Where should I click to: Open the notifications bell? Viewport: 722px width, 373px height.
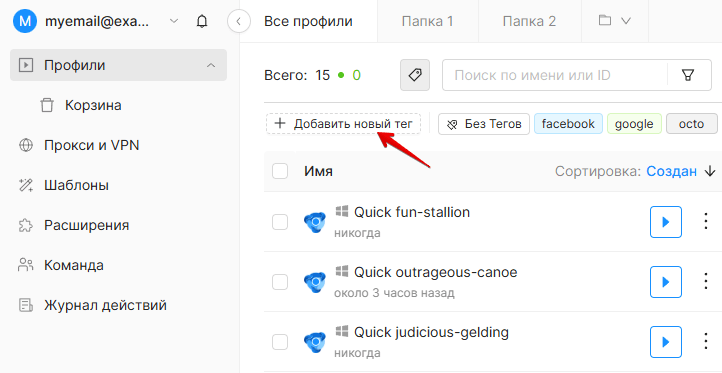[x=202, y=21]
